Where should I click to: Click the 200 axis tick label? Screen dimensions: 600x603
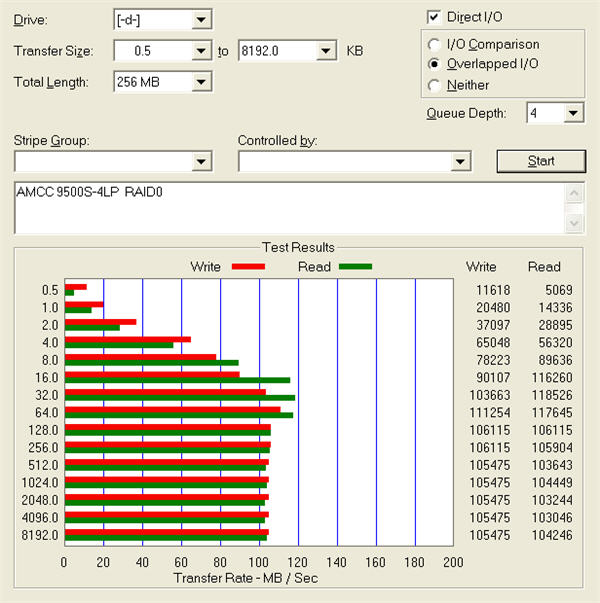coord(453,562)
